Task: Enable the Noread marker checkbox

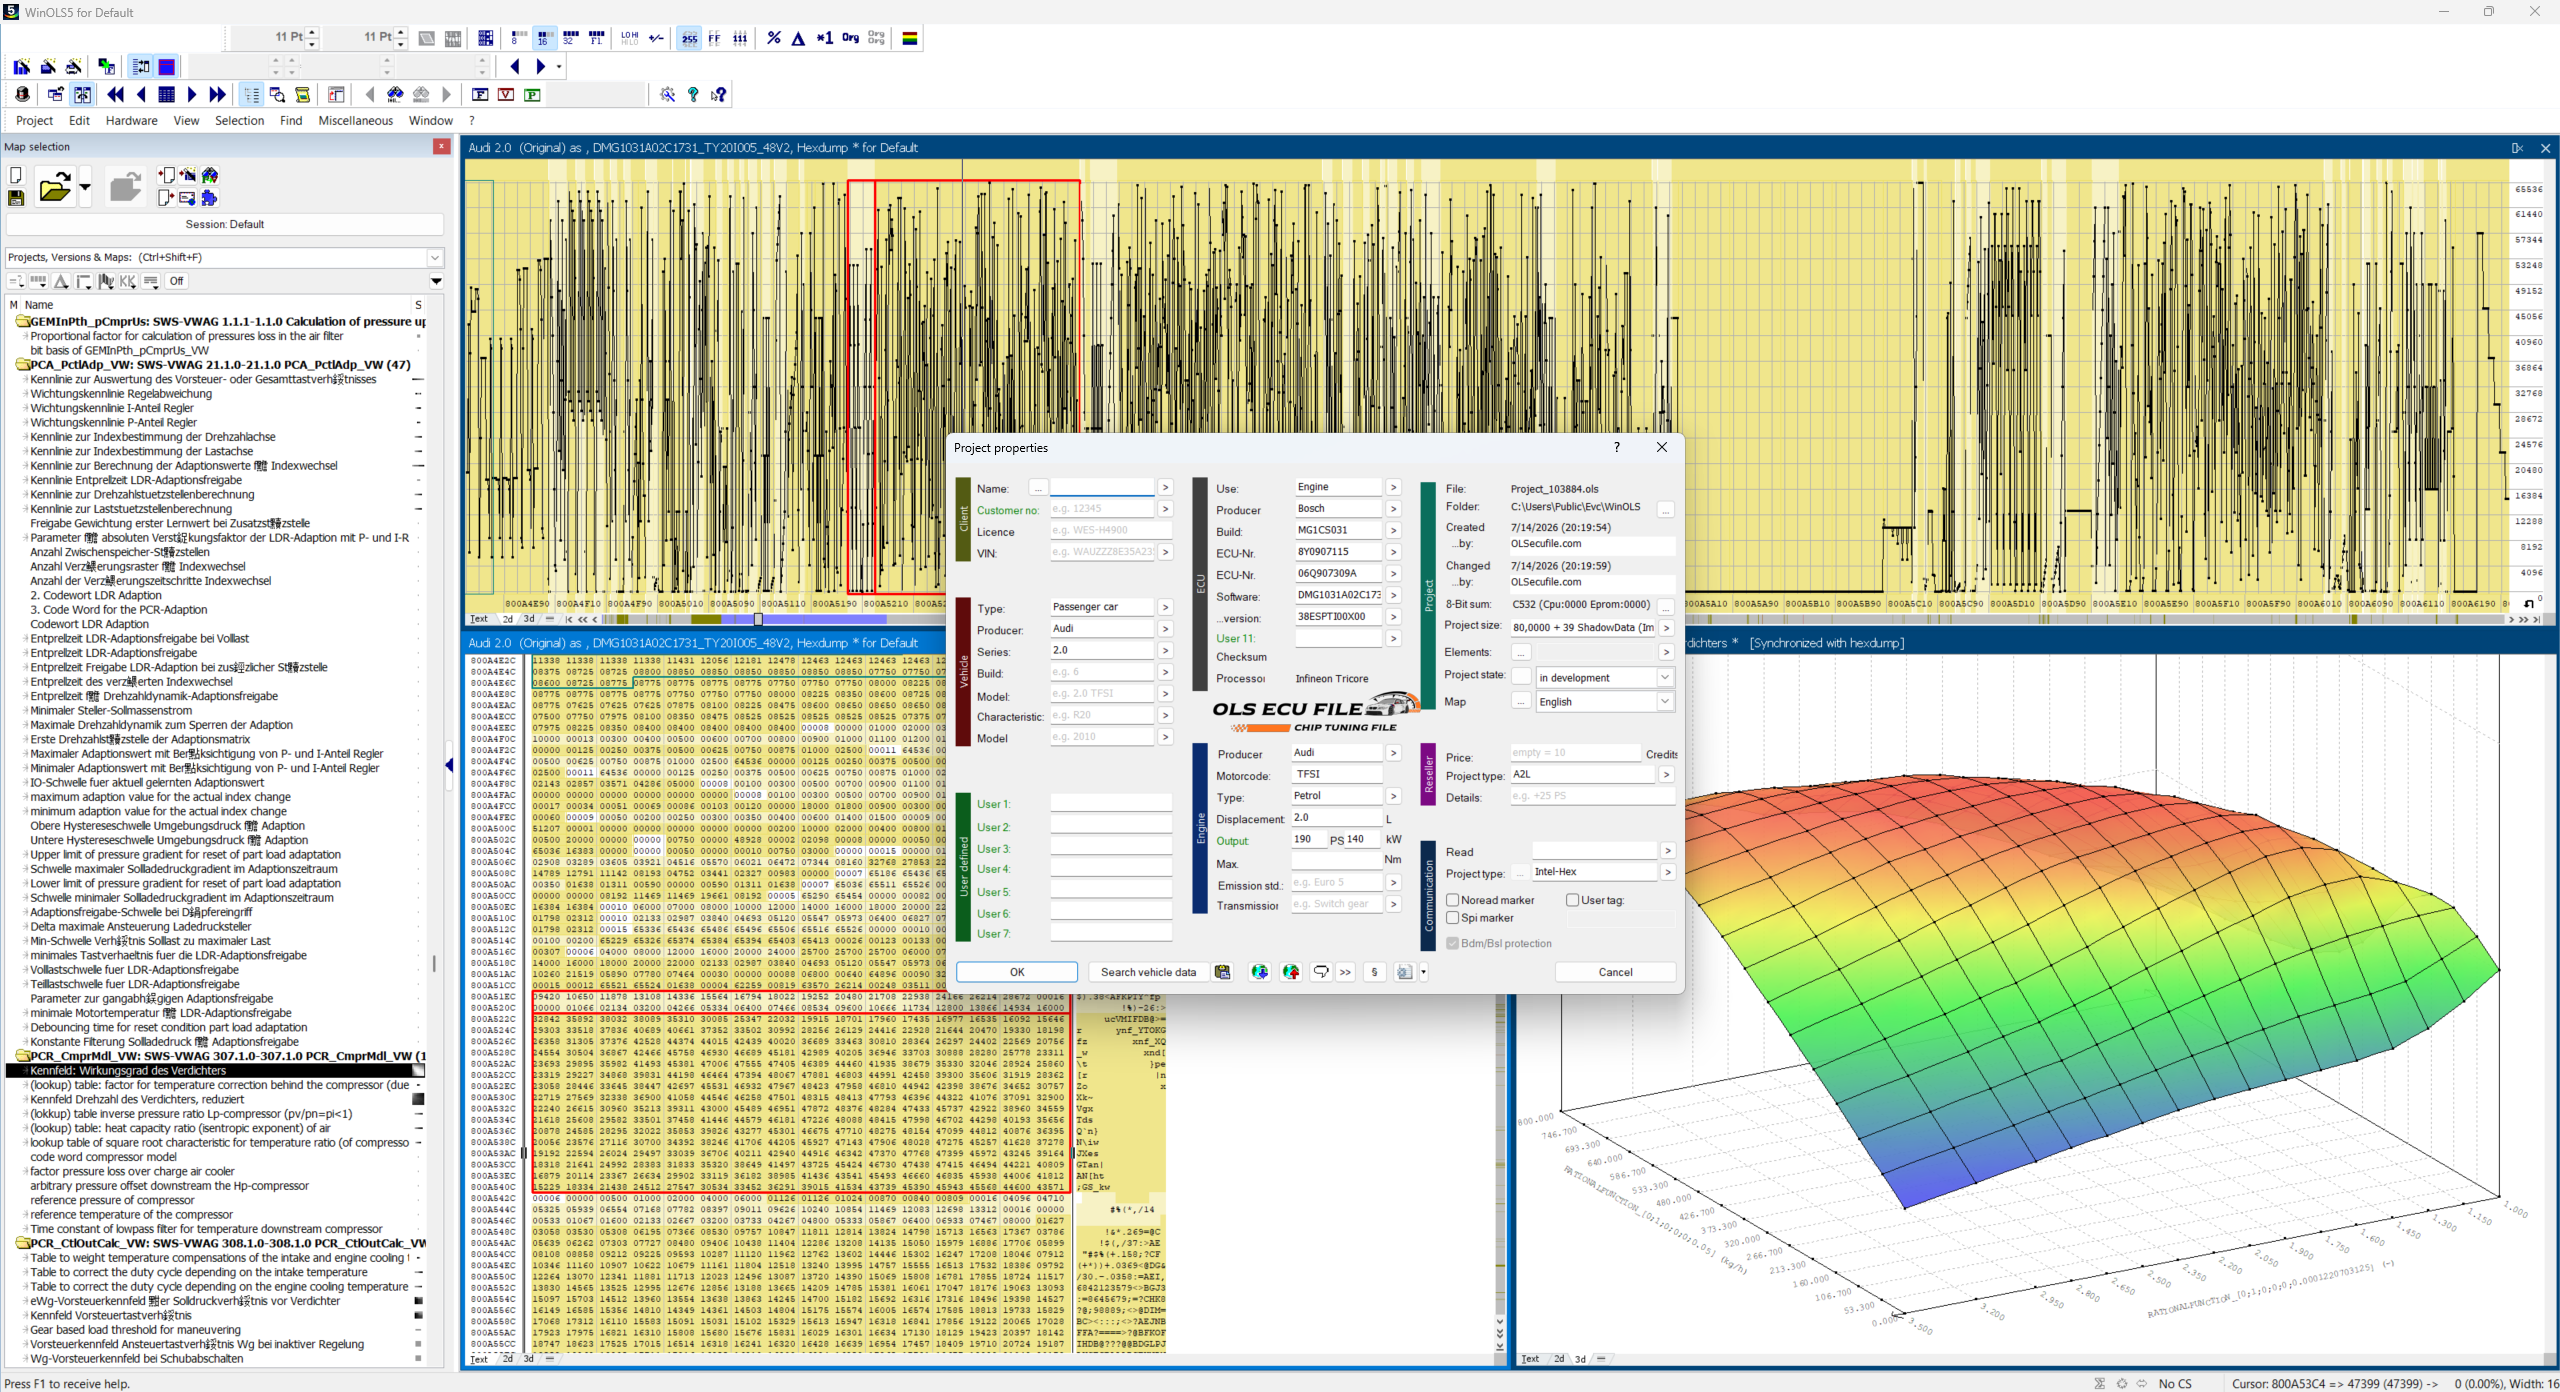Action: (x=1453, y=900)
